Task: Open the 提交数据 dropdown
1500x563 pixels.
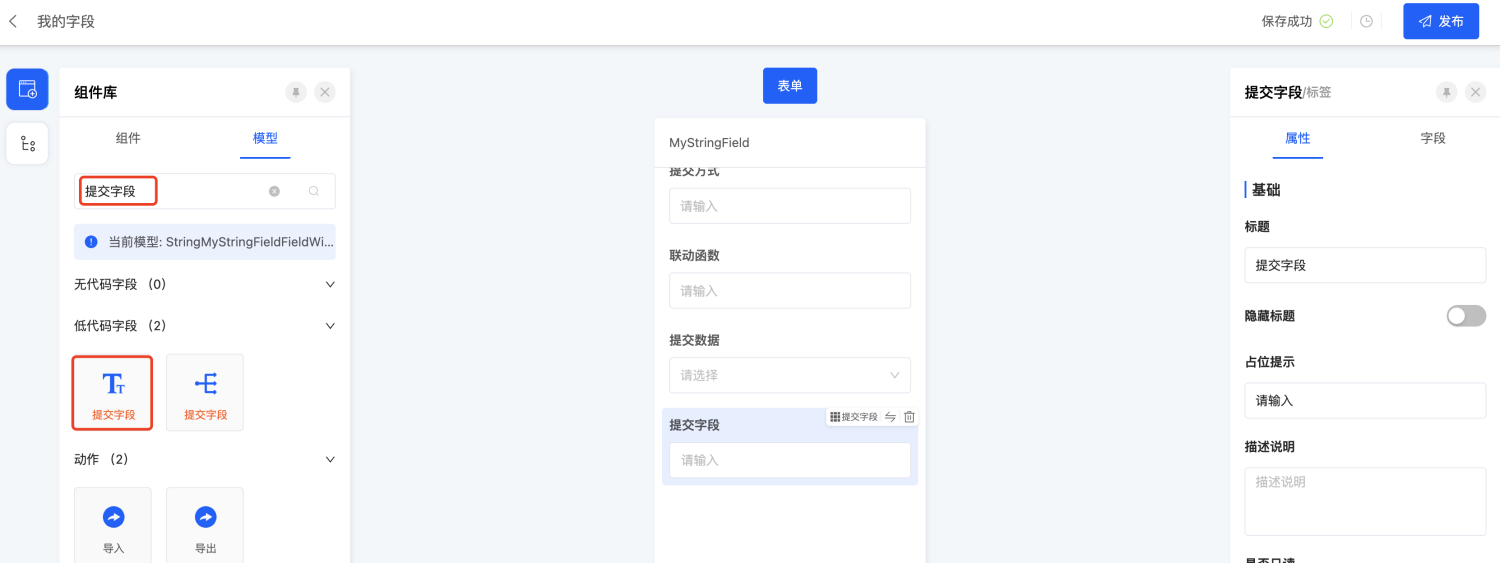Action: coord(789,375)
